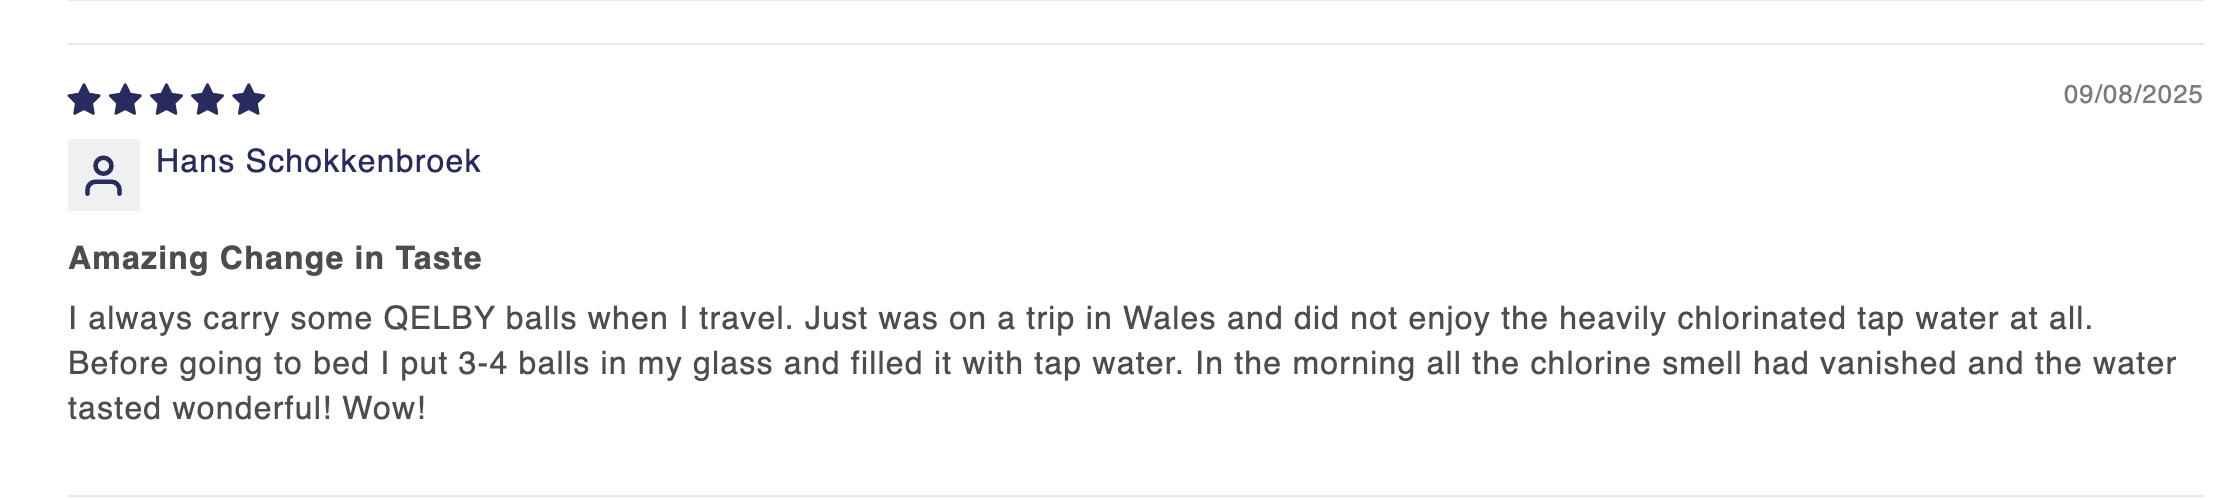The width and height of the screenshot is (2236, 500).
Task: Click the second rating star
Action: click(125, 100)
